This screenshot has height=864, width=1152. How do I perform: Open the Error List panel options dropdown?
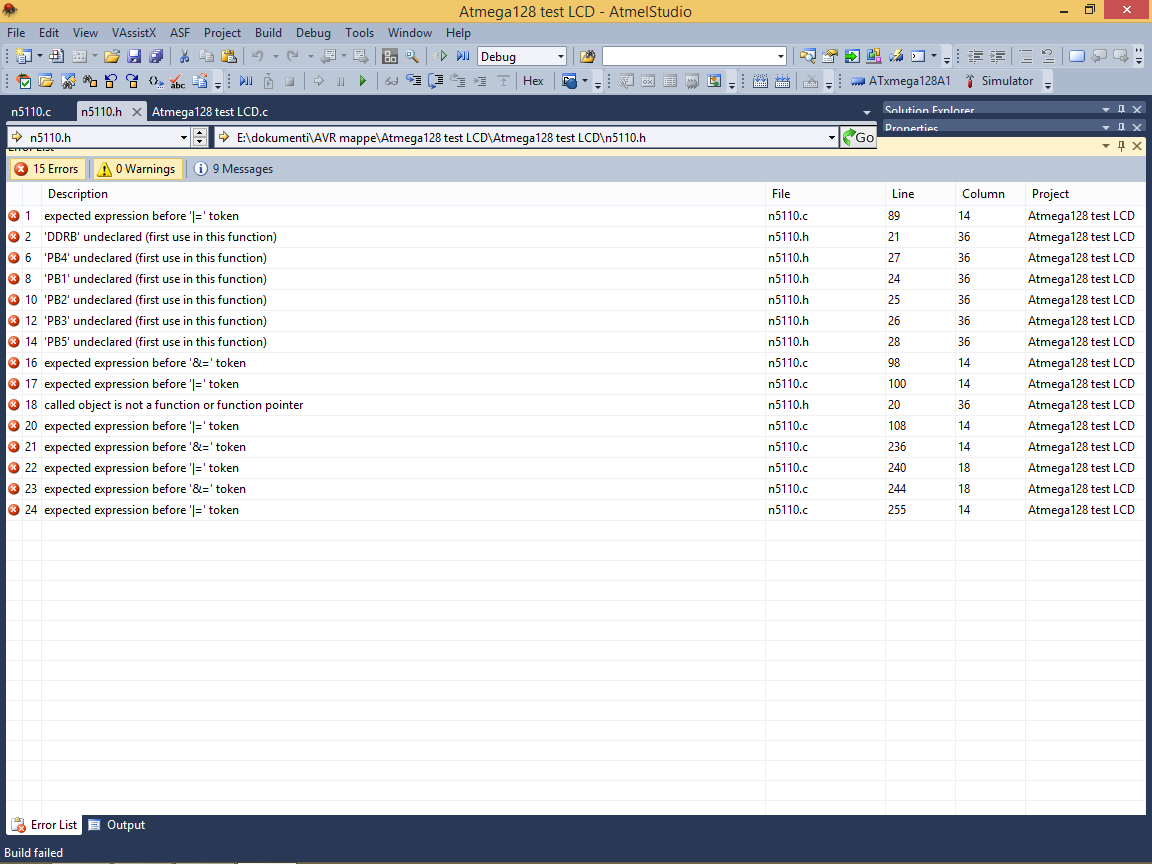coord(1106,146)
